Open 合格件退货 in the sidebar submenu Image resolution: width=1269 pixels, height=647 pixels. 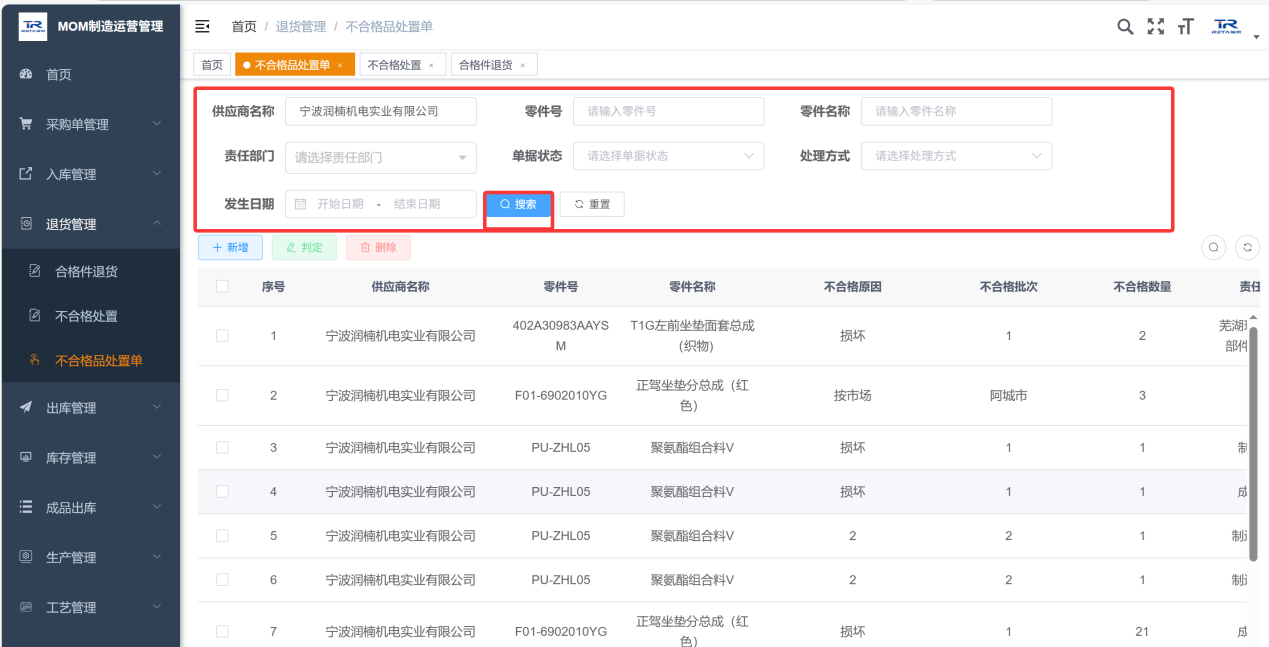(x=90, y=271)
